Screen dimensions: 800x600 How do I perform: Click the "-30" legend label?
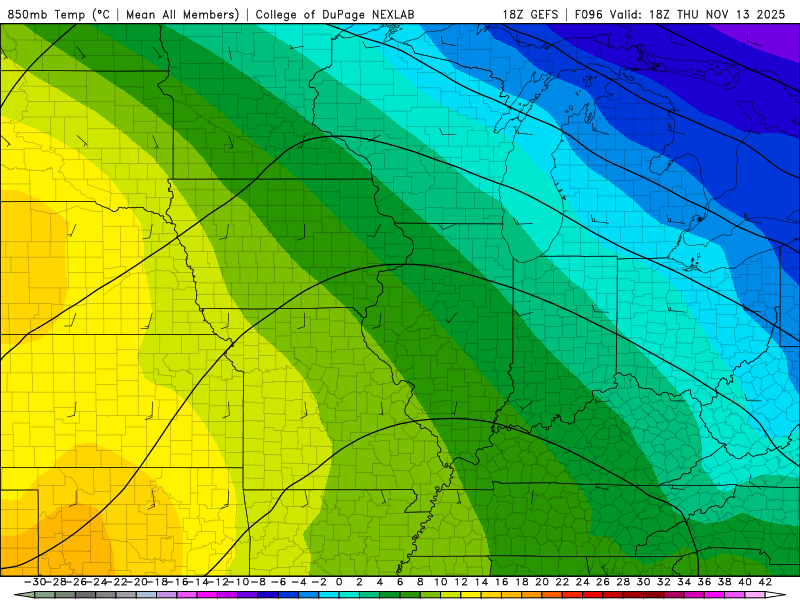point(35,582)
